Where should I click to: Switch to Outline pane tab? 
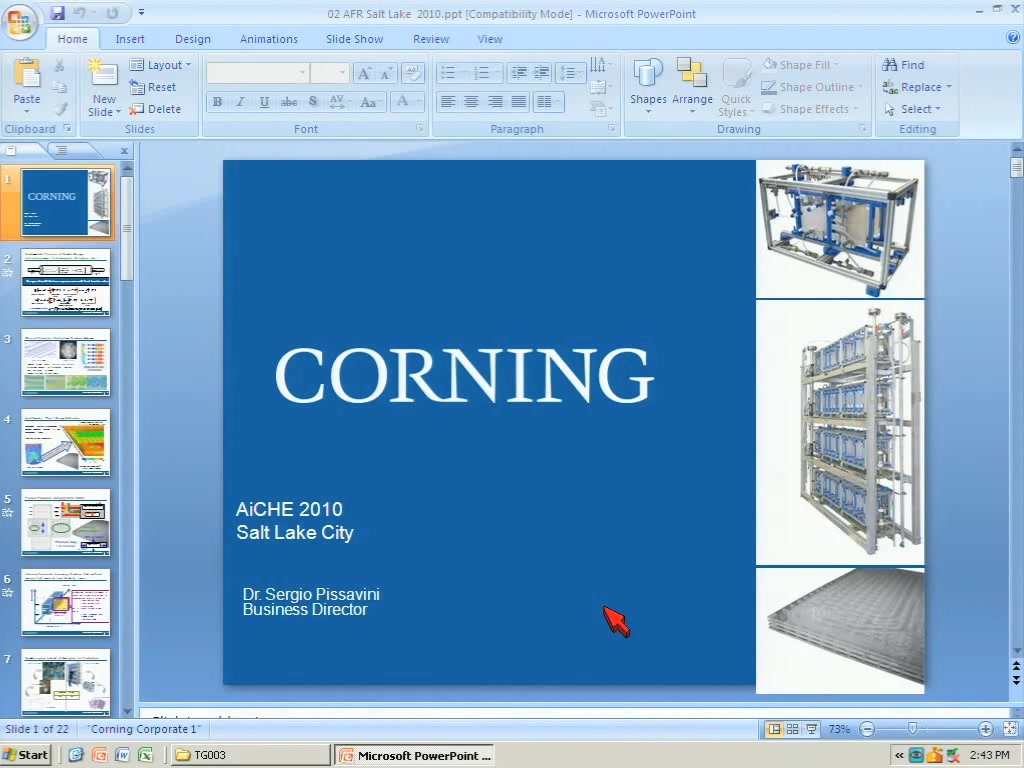pyautogui.click(x=61, y=150)
